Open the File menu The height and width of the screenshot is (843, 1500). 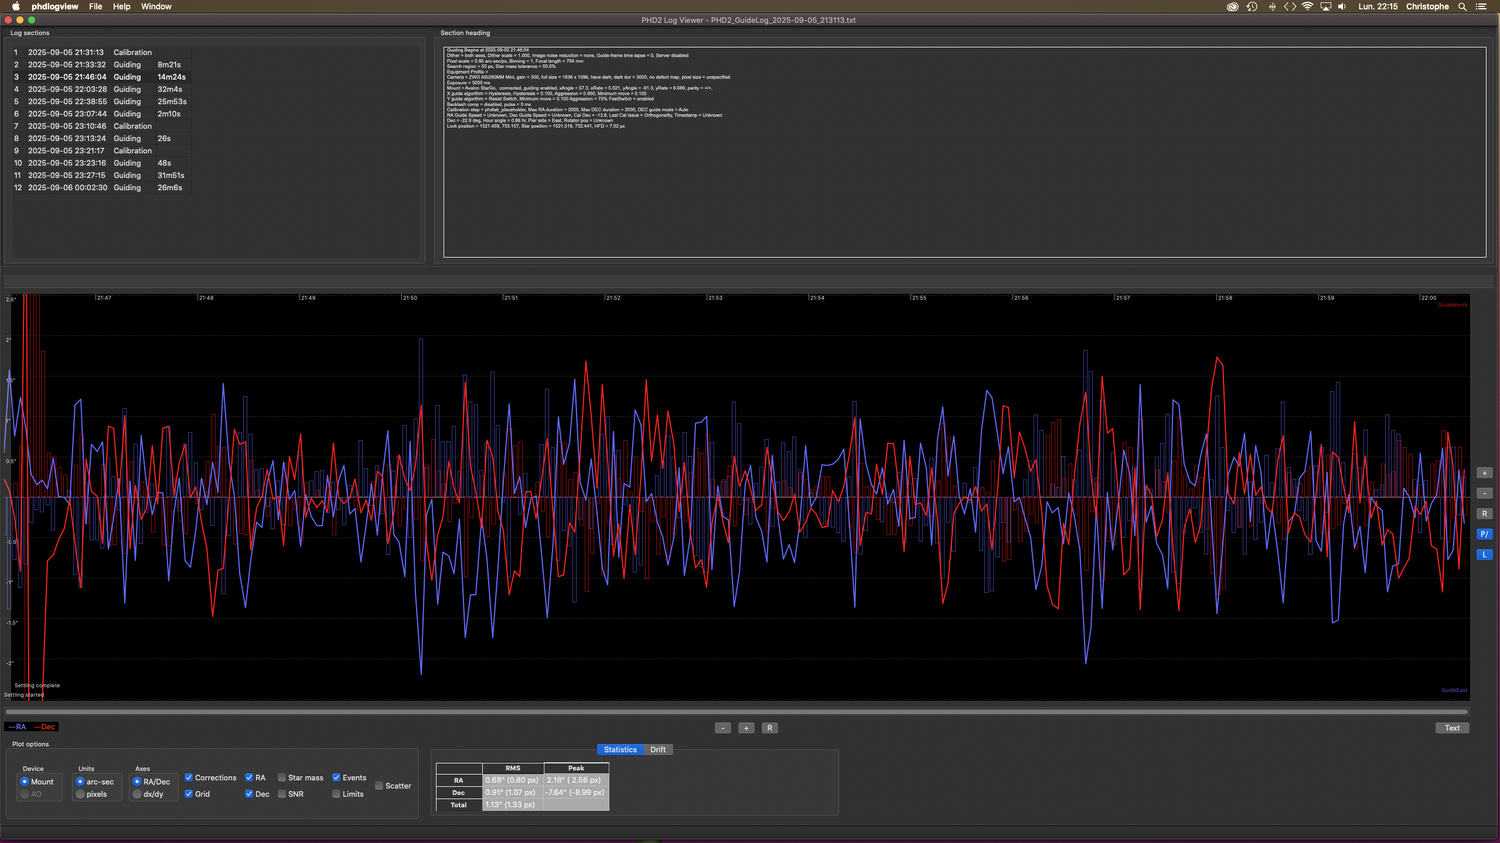[95, 7]
